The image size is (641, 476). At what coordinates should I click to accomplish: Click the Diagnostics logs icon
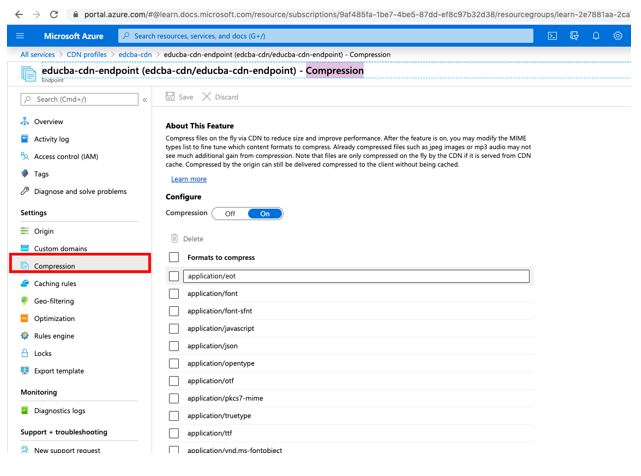click(25, 410)
